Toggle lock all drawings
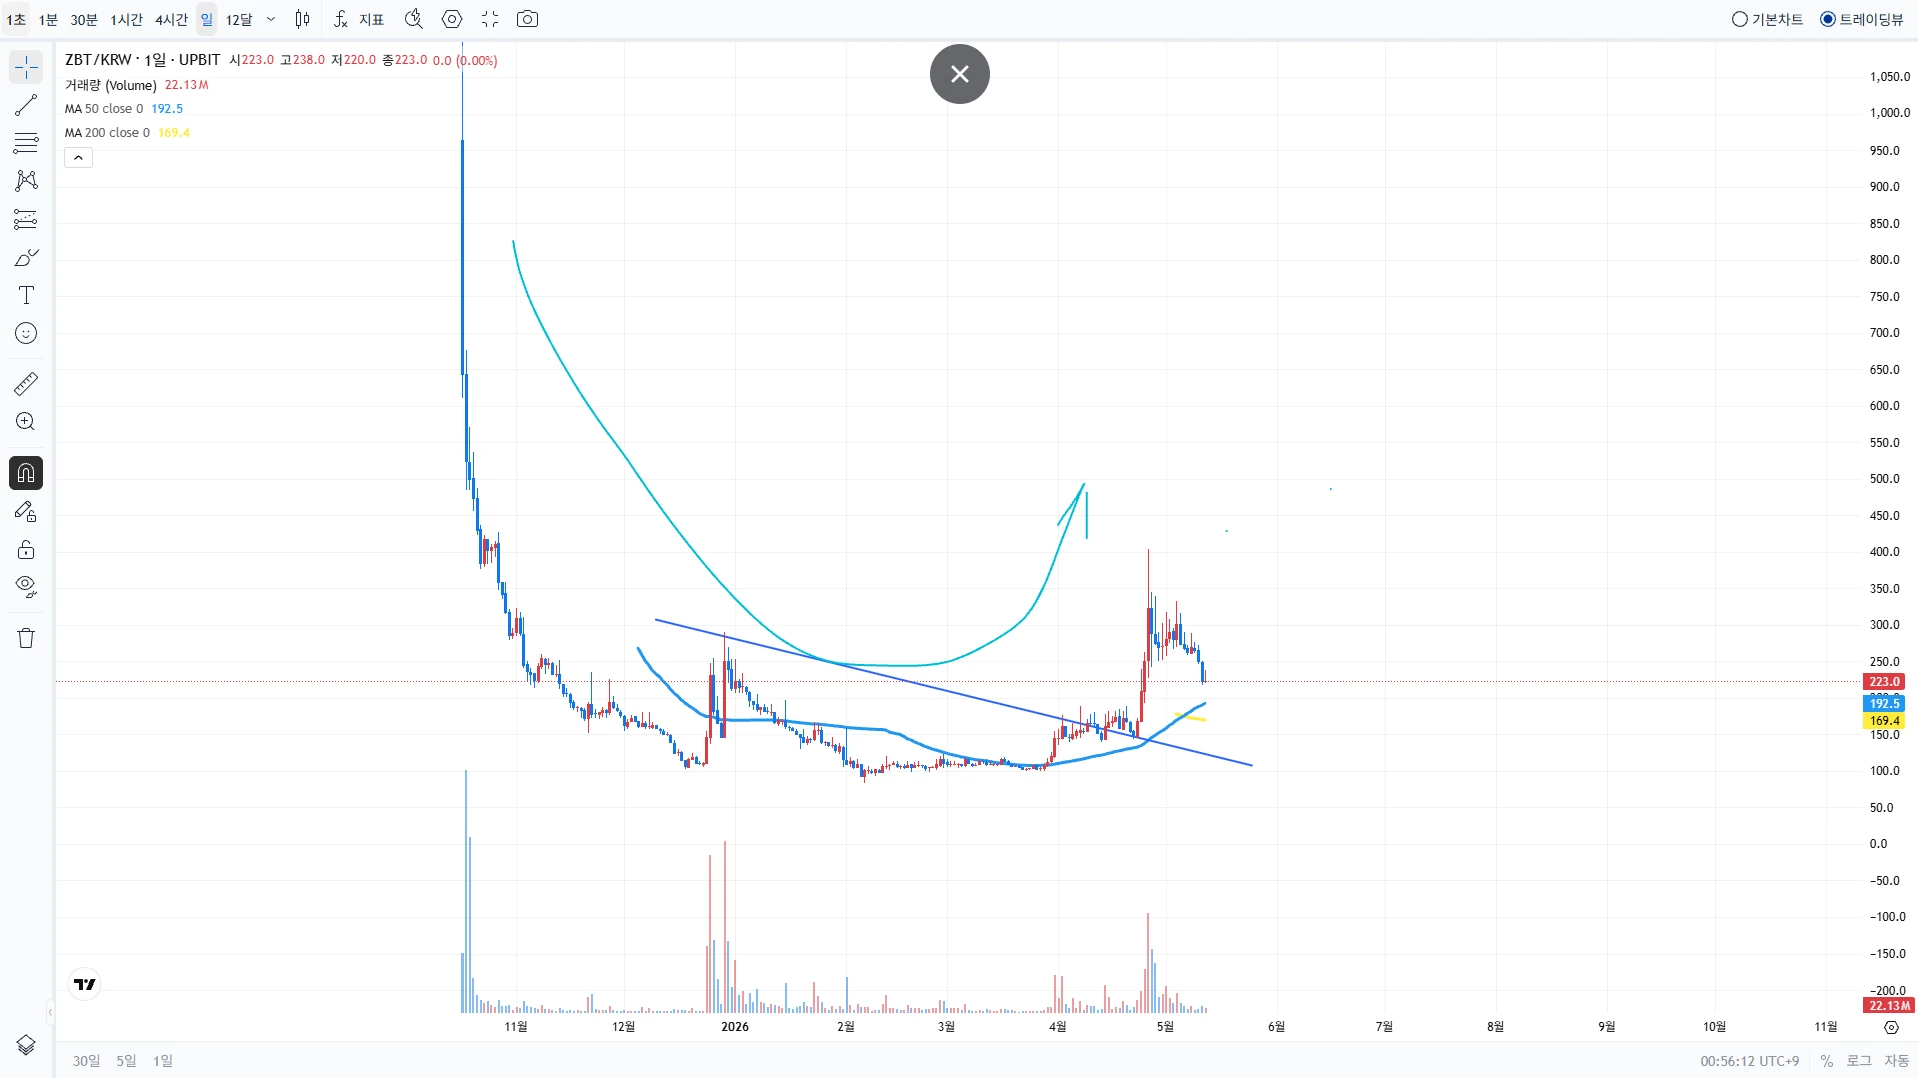 click(x=26, y=549)
